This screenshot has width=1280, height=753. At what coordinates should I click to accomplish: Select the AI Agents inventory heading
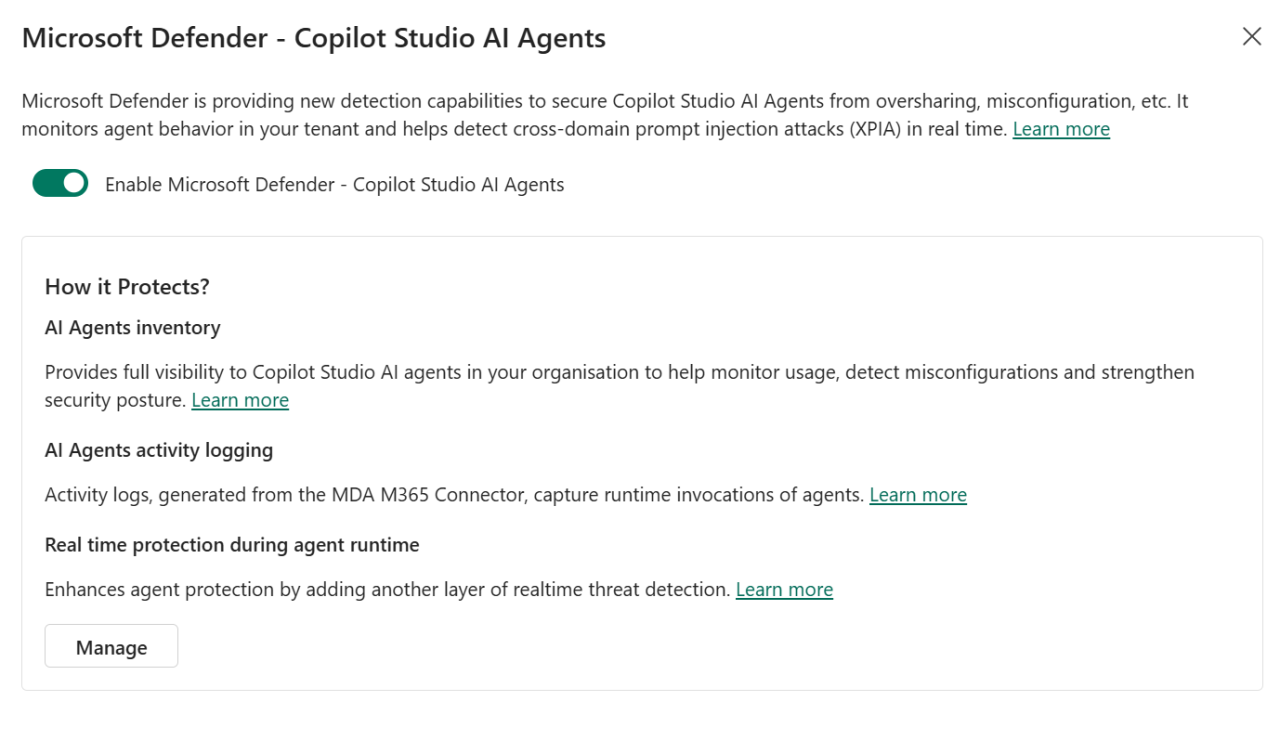click(x=132, y=327)
